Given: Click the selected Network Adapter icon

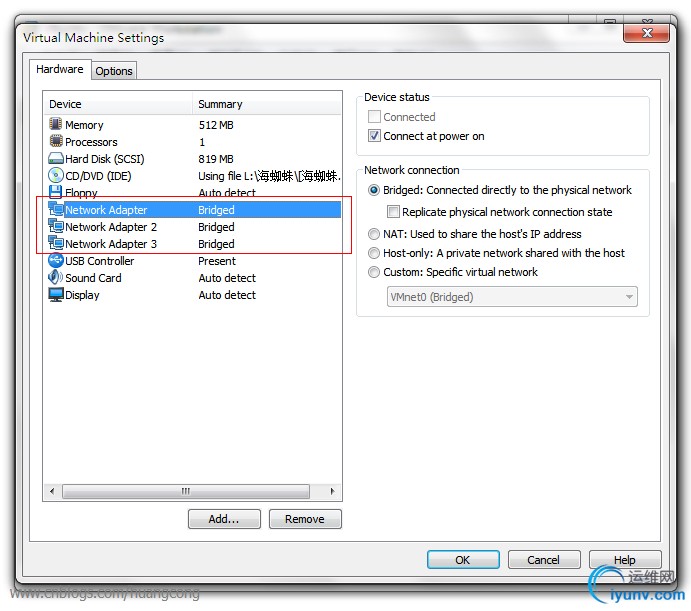Looking at the screenshot, I should [56, 209].
